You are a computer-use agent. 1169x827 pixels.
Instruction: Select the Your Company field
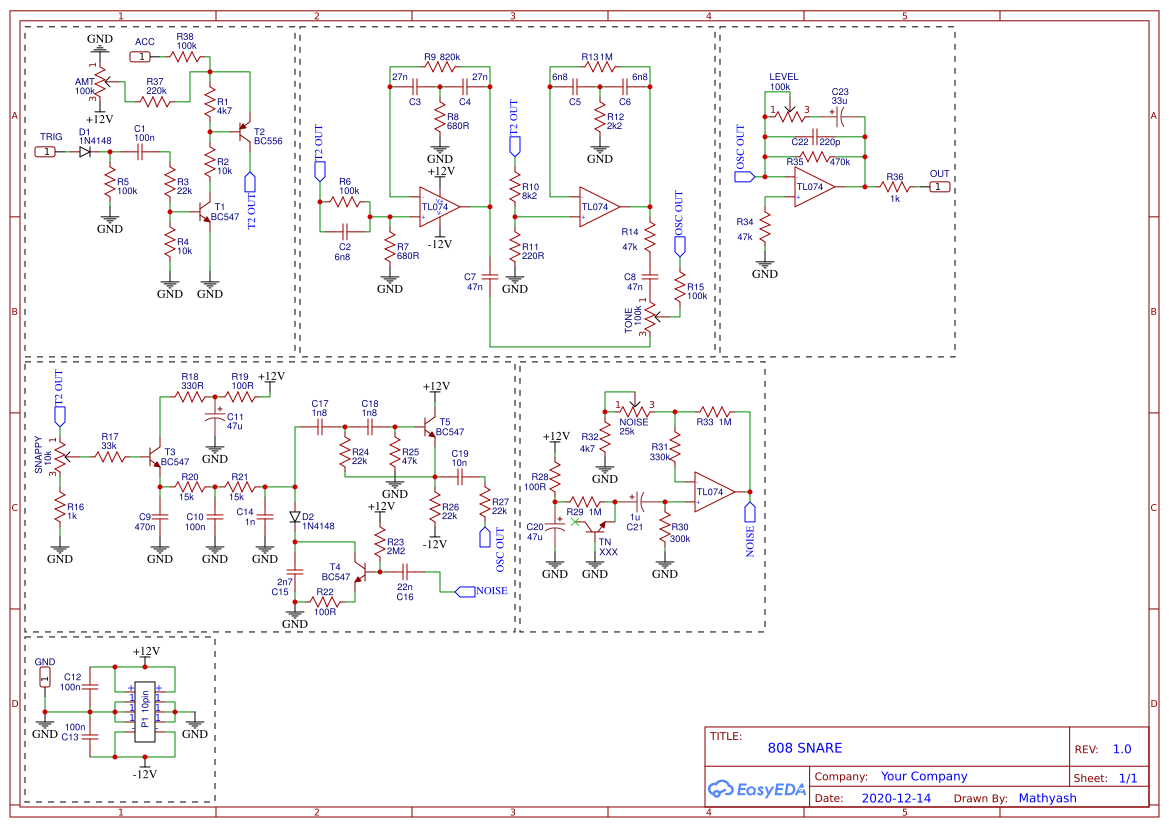tap(924, 776)
